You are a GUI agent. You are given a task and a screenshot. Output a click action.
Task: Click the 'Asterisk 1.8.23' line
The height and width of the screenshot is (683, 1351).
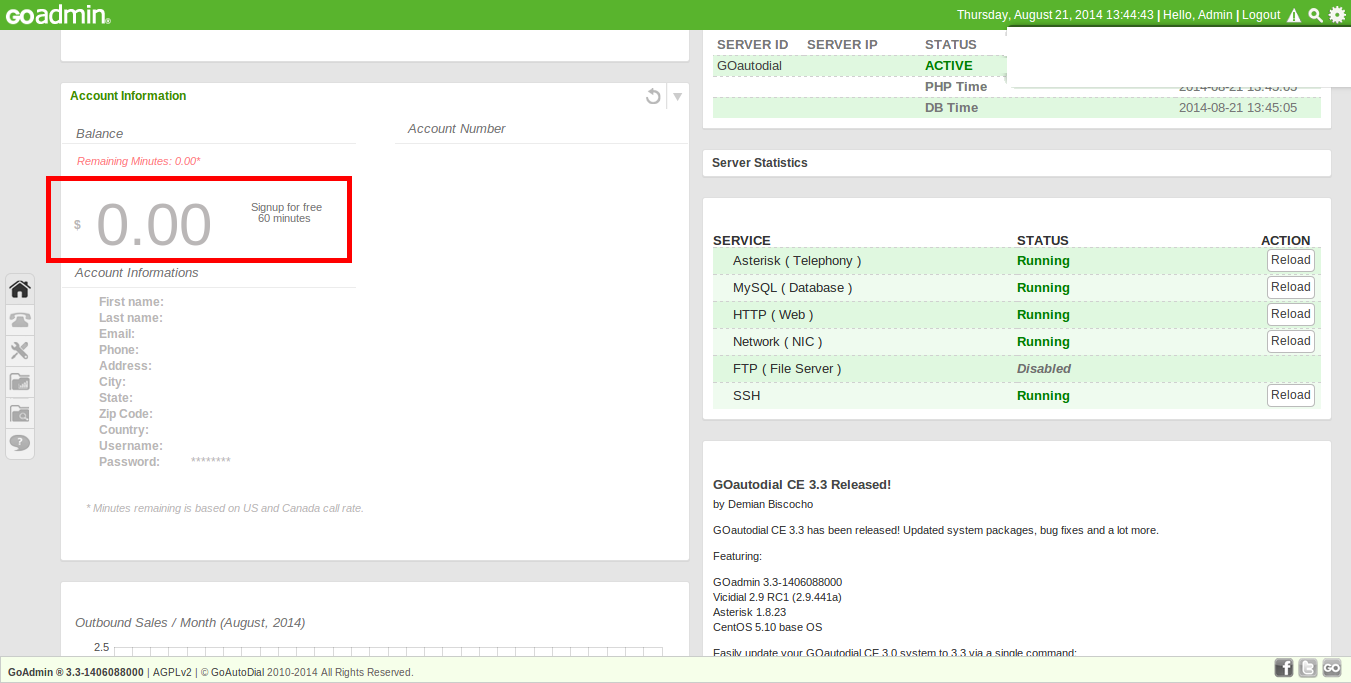(749, 612)
